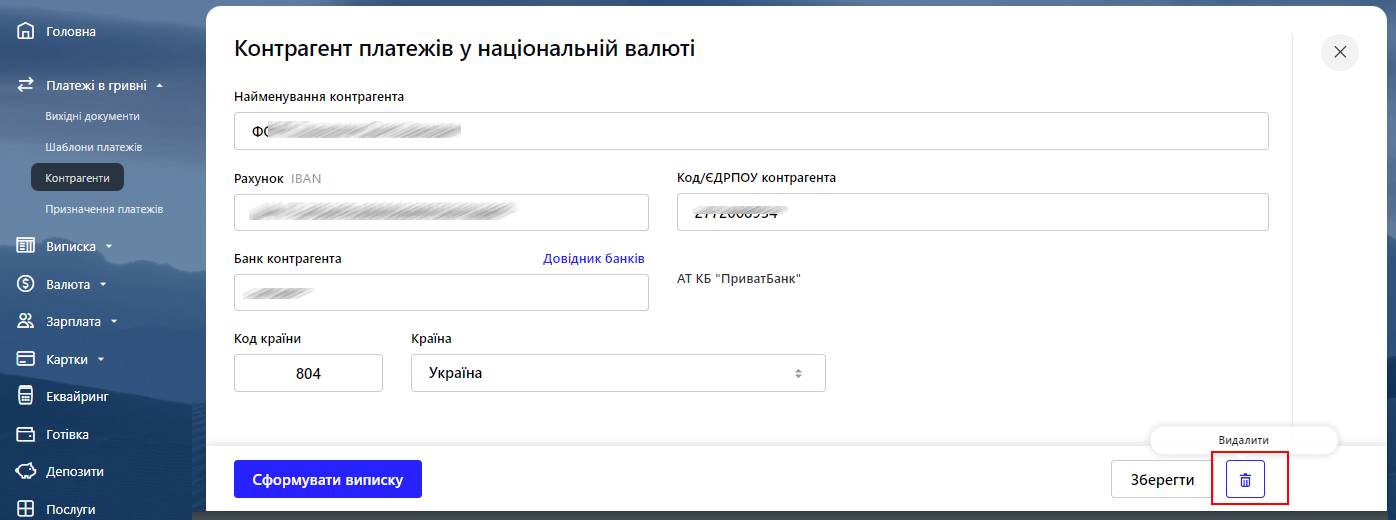Open Призначення платежів submenu item

[104, 209]
